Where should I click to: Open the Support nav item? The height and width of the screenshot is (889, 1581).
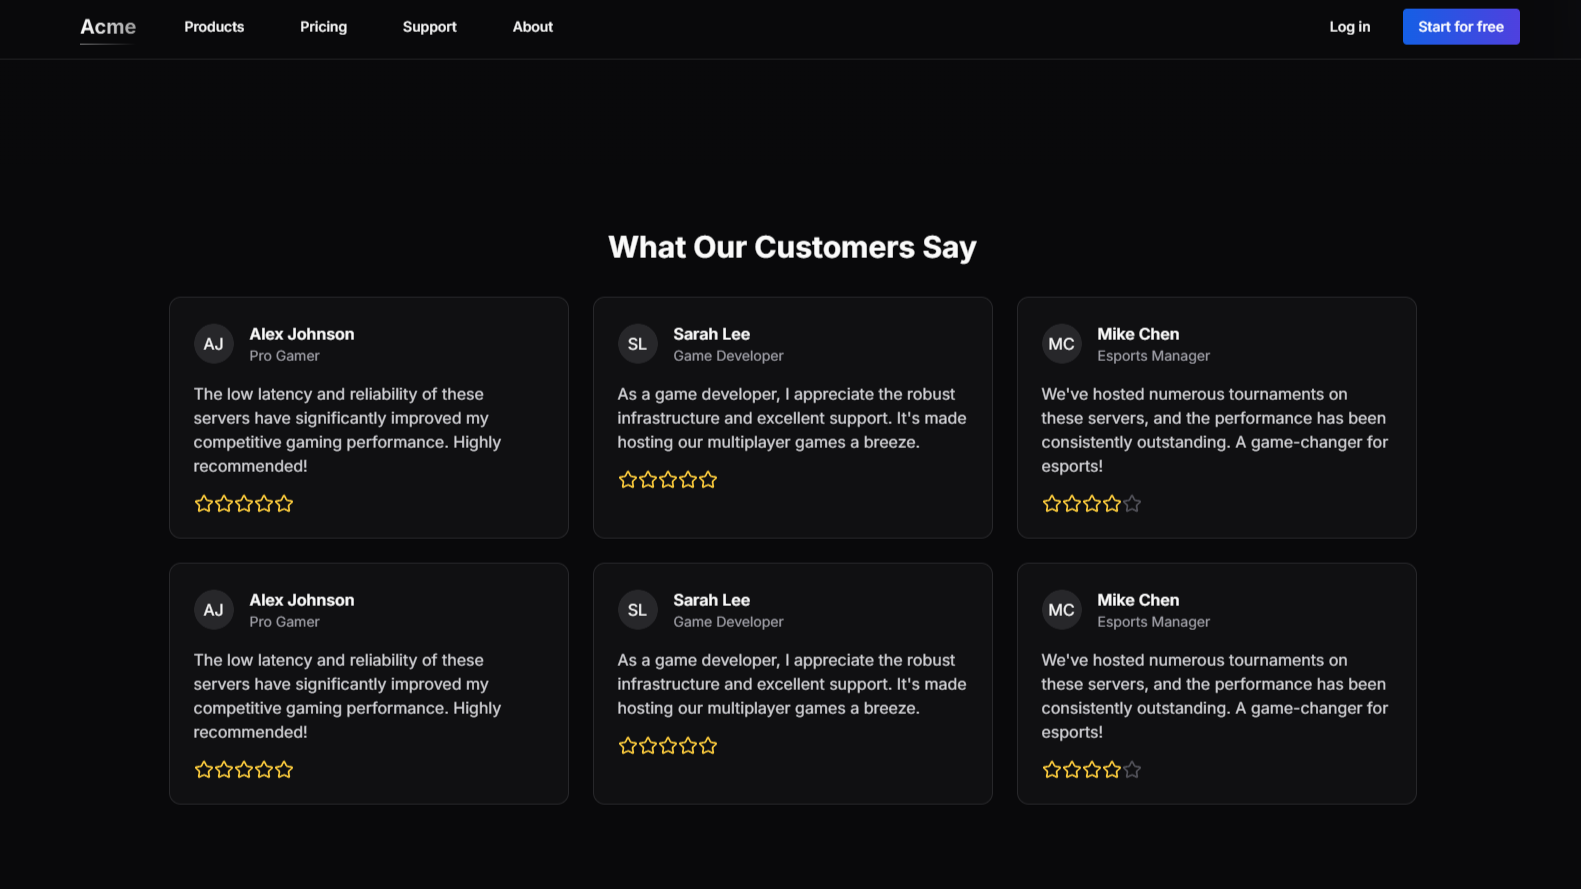tap(429, 27)
